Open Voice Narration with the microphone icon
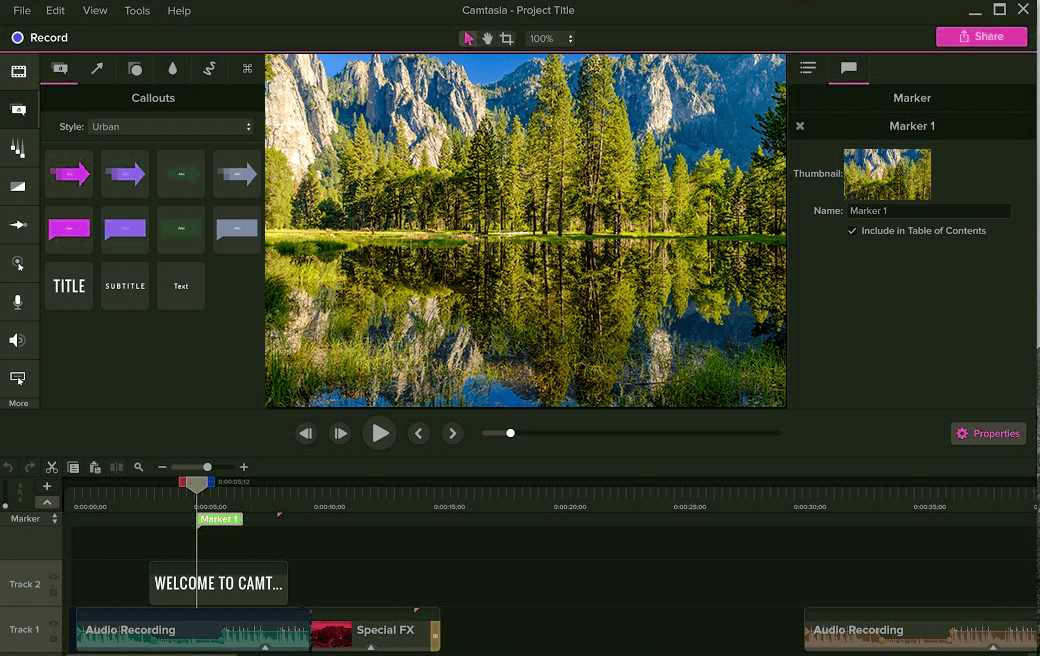The height and width of the screenshot is (656, 1040). (20, 301)
